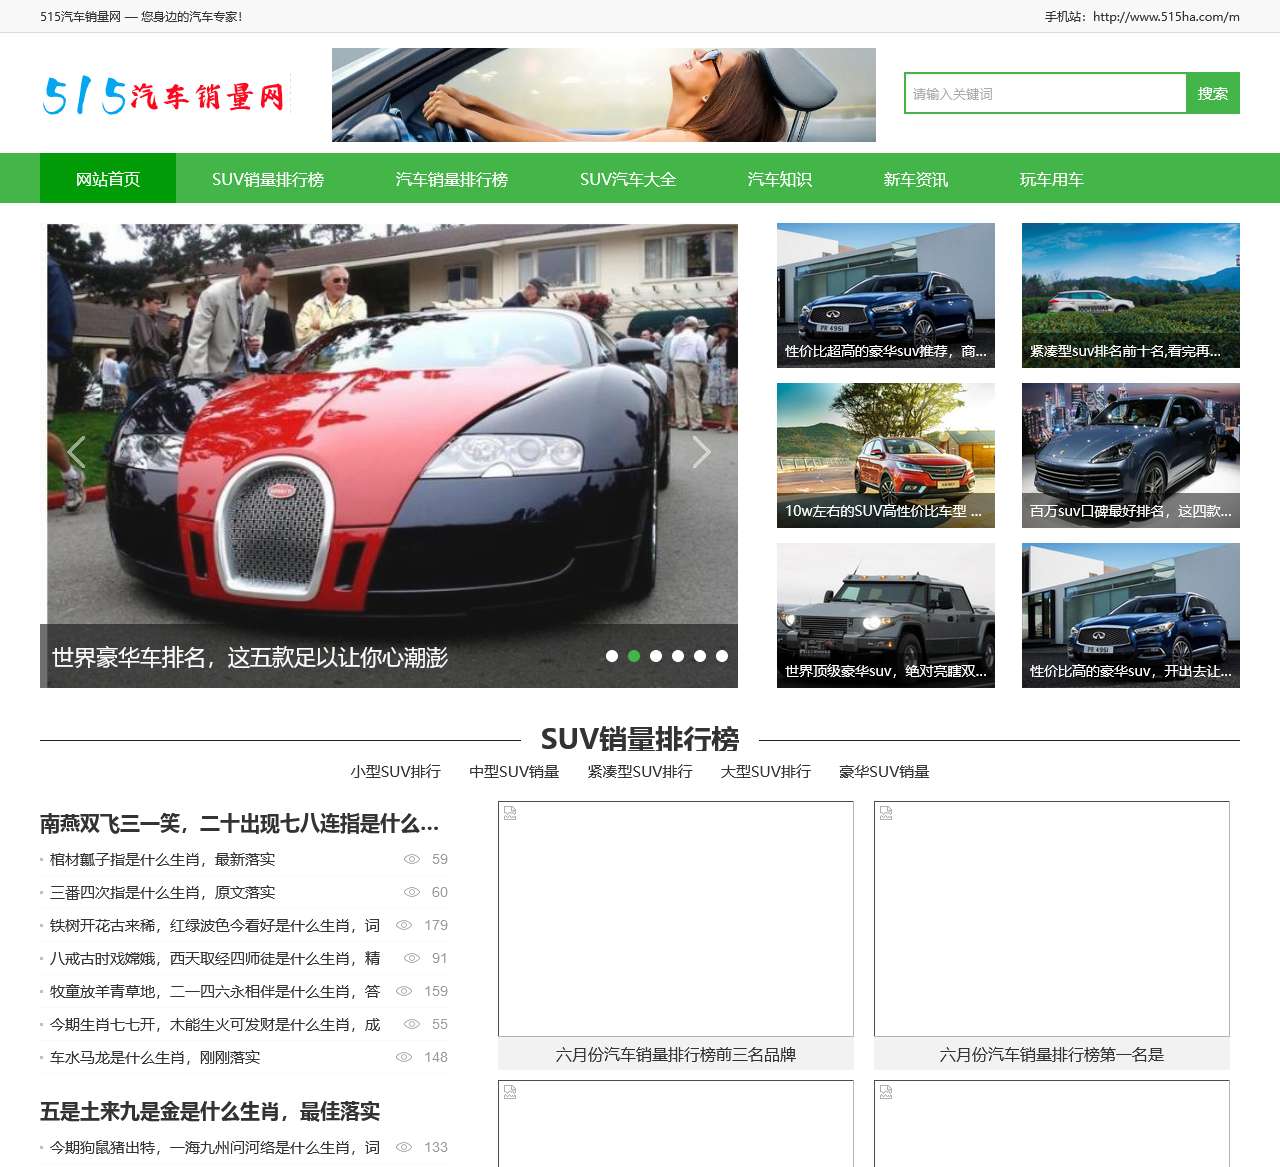Open 百万suv口碑最好排名 thumbnail

pyautogui.click(x=1131, y=455)
